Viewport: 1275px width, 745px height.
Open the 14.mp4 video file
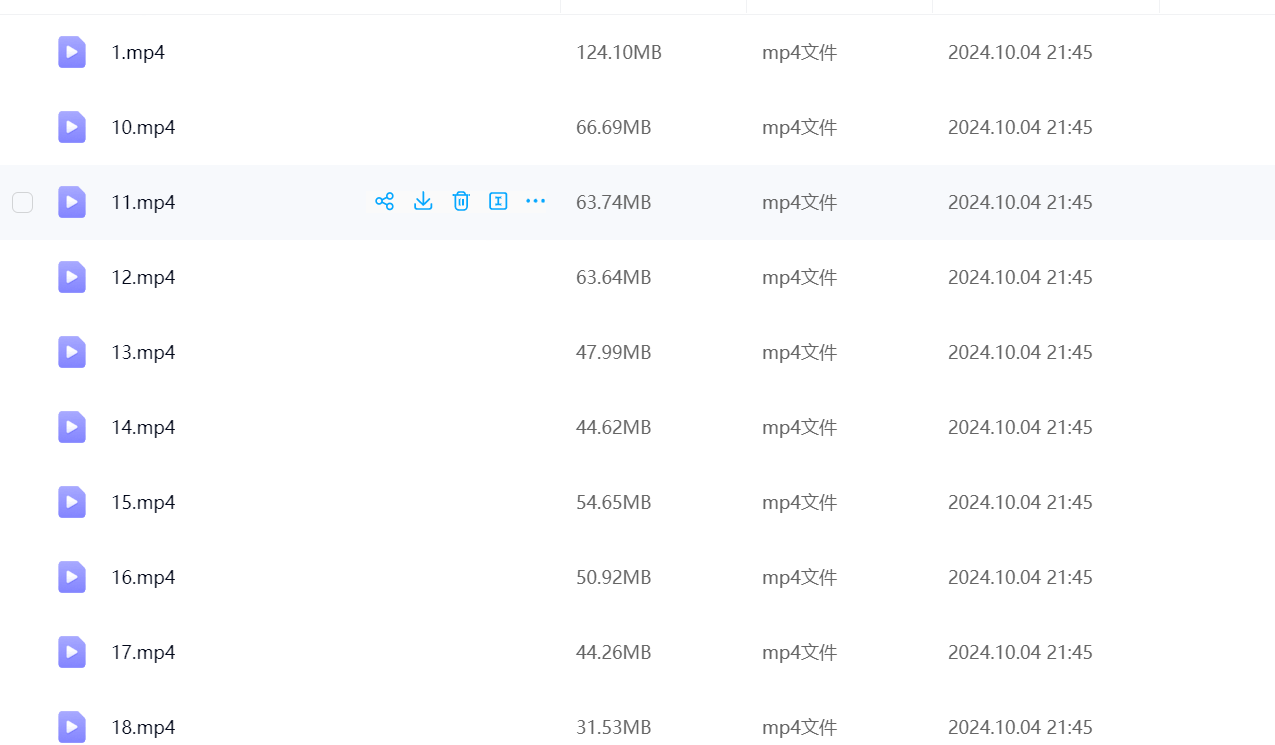[x=143, y=427]
